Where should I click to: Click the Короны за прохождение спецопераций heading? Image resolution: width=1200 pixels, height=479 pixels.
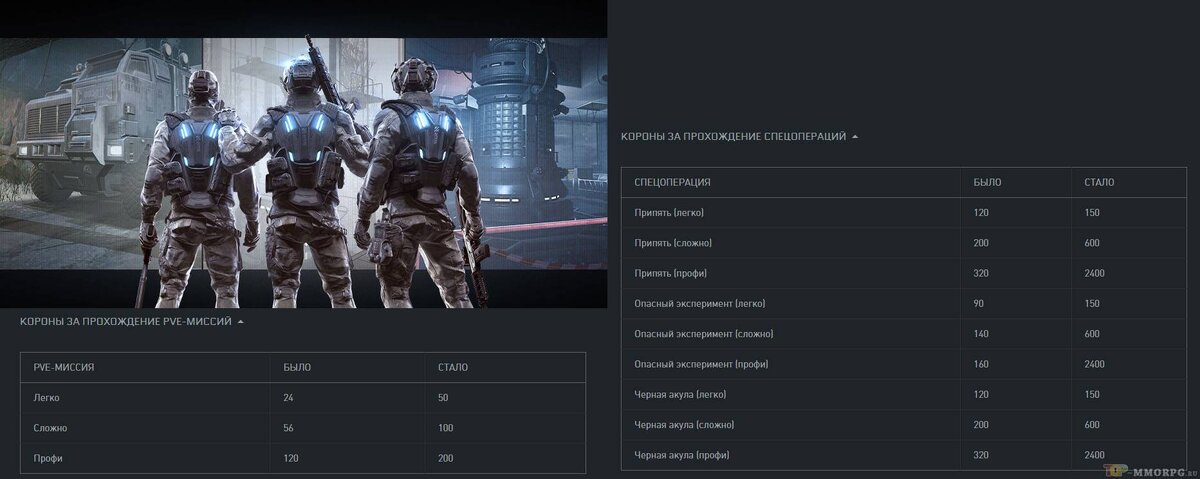[733, 136]
